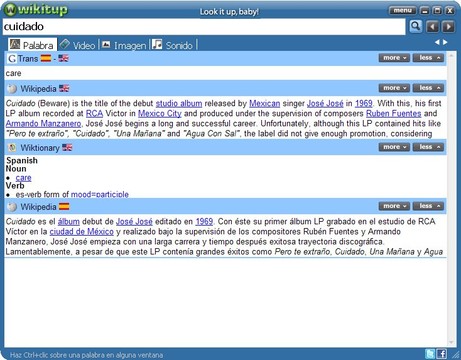Collapse English Wikipedia section with less
This screenshot has height=360, width=461.
(428, 88)
